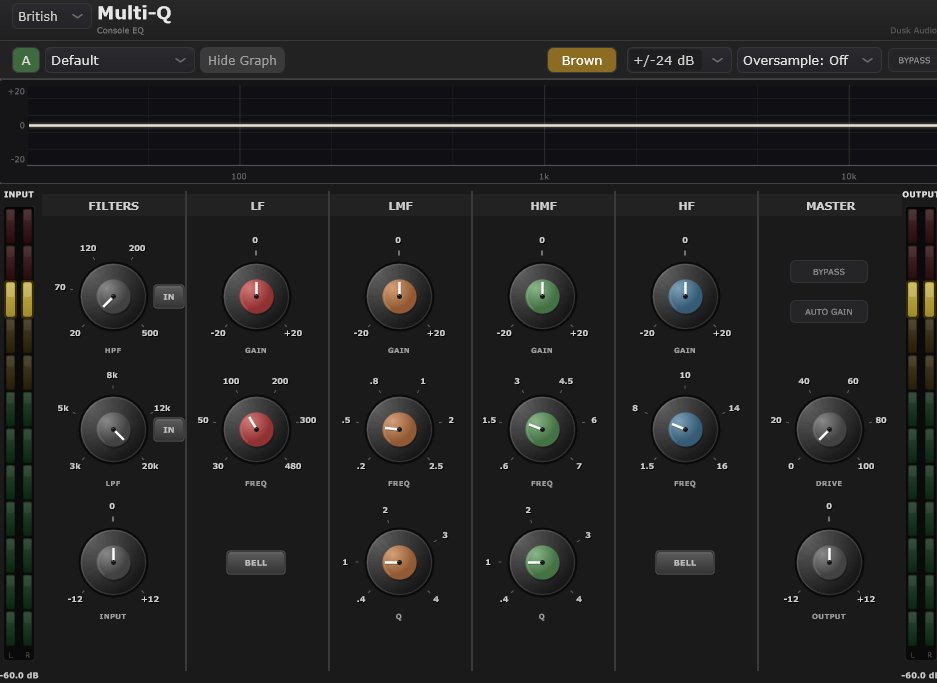Click the green HMF Q knob
Screen dimensions: 937x683
click(x=542, y=562)
